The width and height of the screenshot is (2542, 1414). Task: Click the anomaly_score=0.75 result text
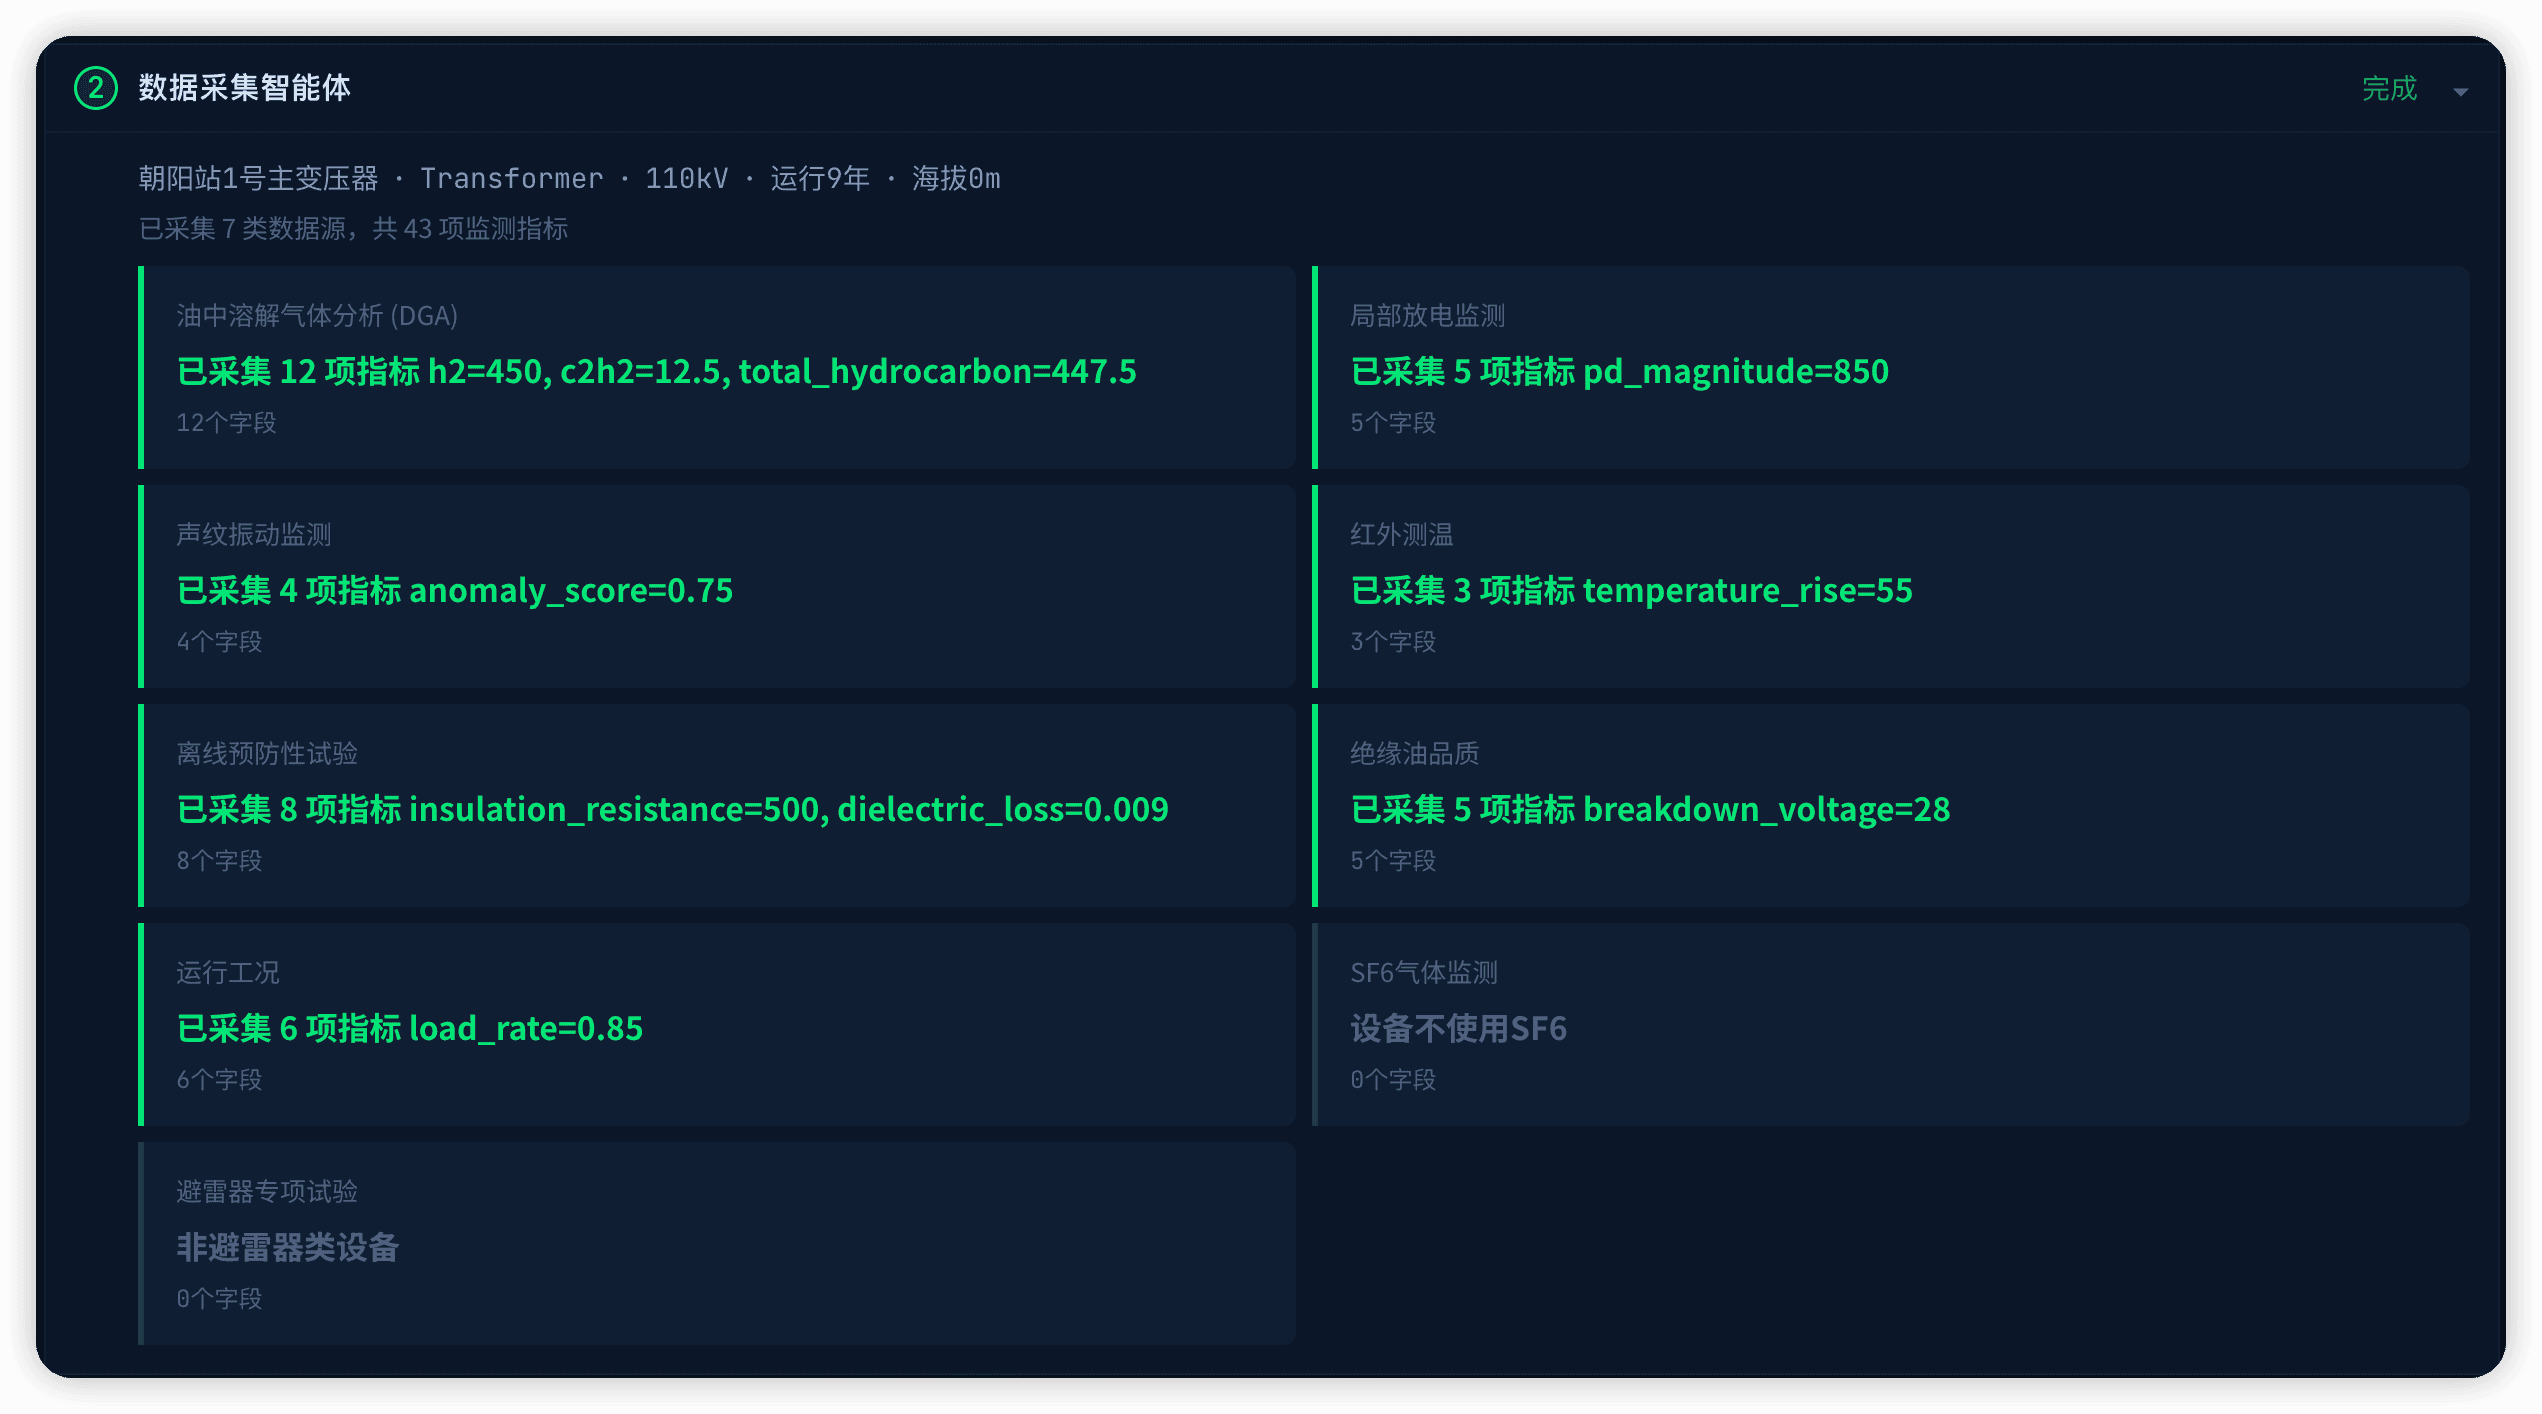tap(571, 591)
